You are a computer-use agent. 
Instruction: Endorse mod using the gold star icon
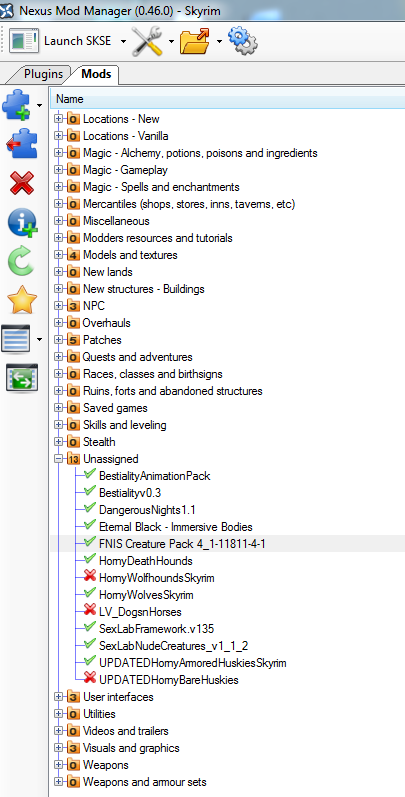22,300
